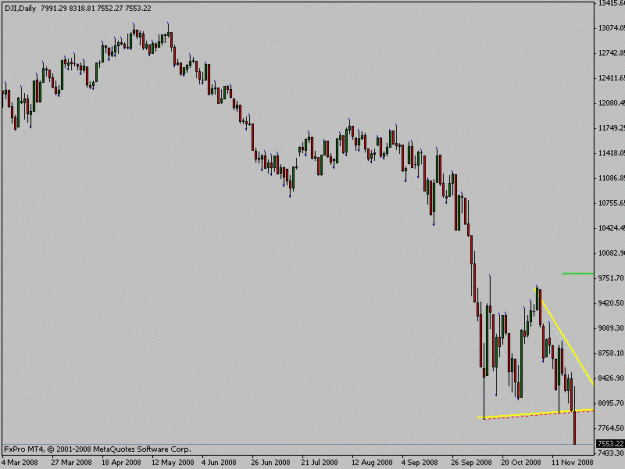Click the DJI,Daily chart title text
The height and width of the screenshot is (469, 625).
point(20,8)
